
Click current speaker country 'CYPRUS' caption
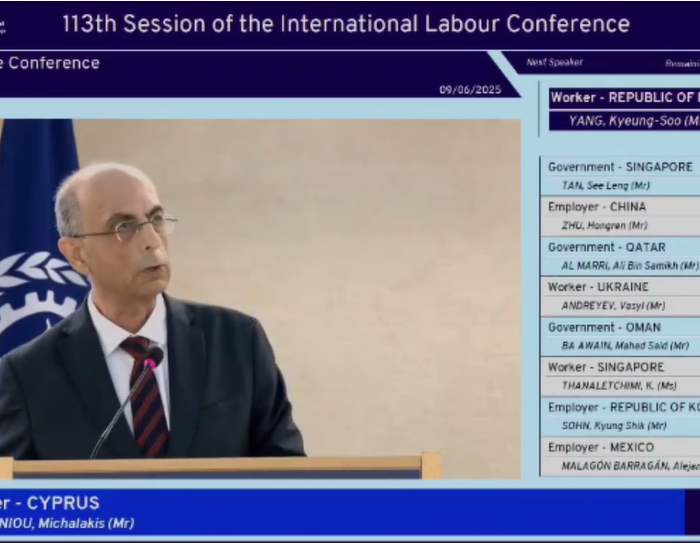(63, 503)
